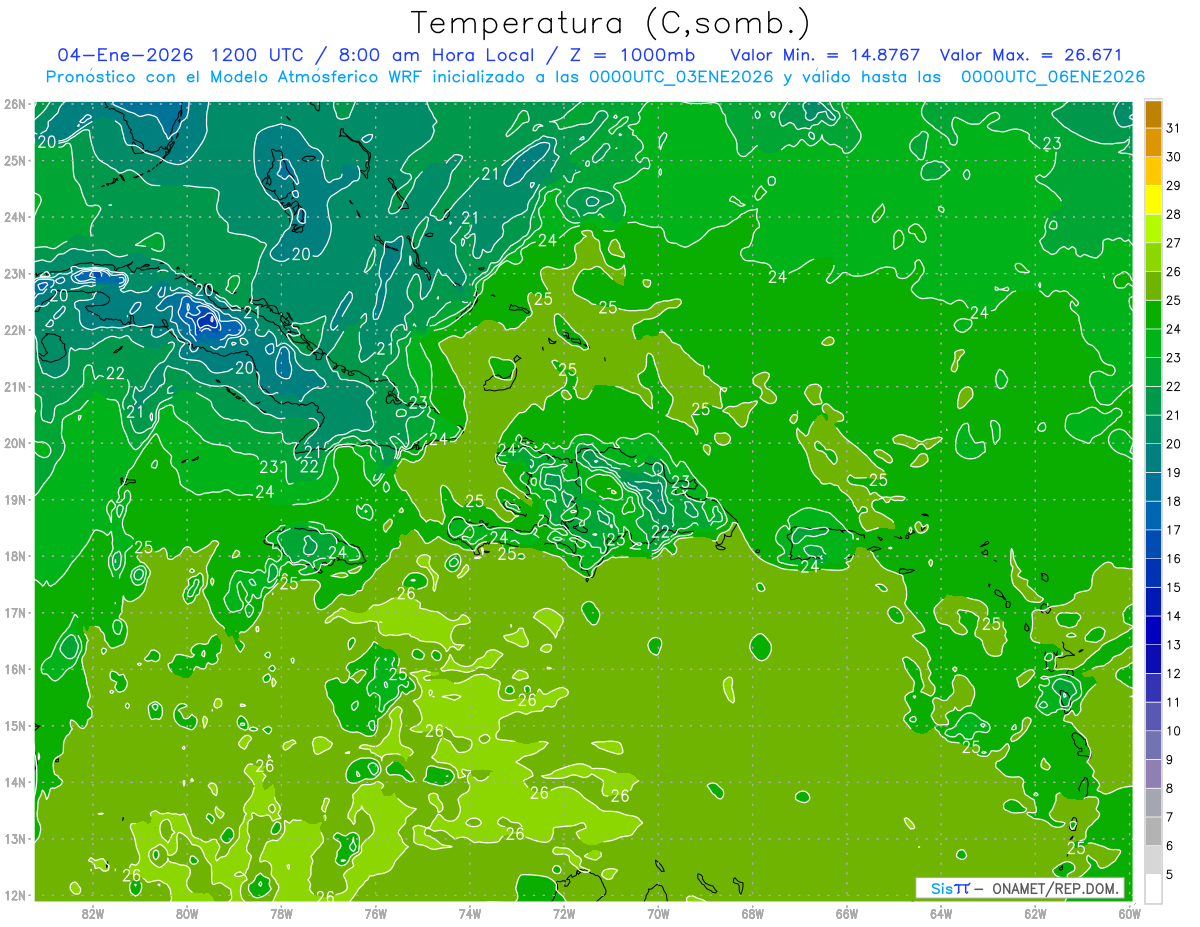Click the color scale label 5

(x=1170, y=874)
